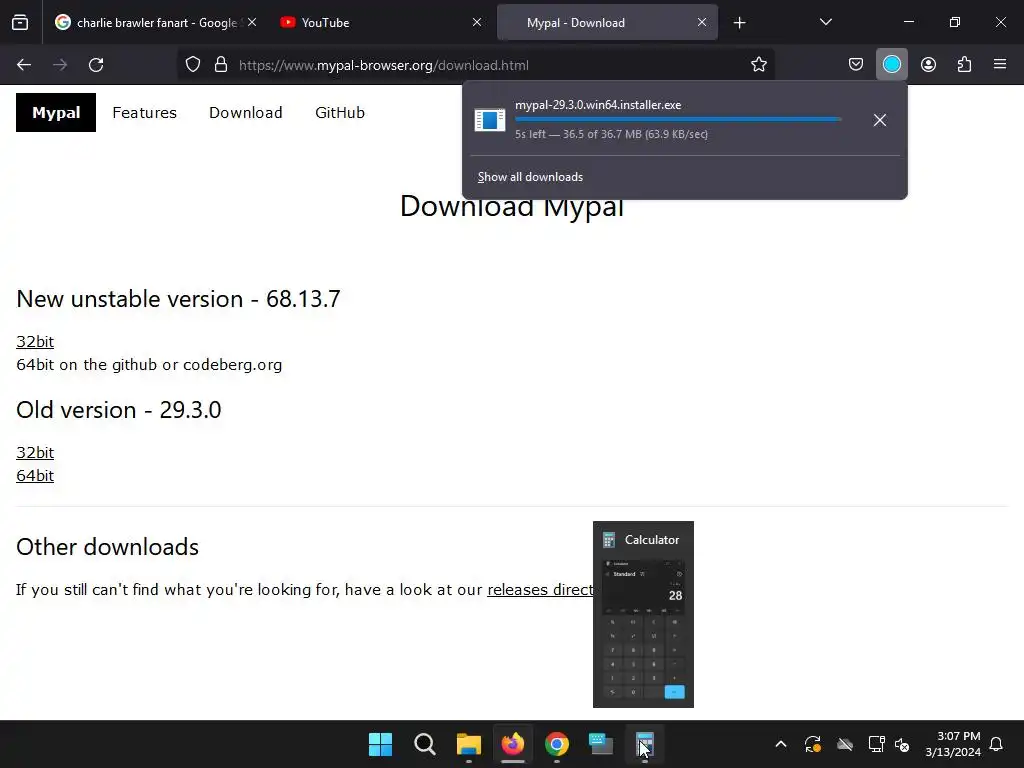Bookmark this page with the star
The width and height of the screenshot is (1024, 768).
pyautogui.click(x=758, y=65)
